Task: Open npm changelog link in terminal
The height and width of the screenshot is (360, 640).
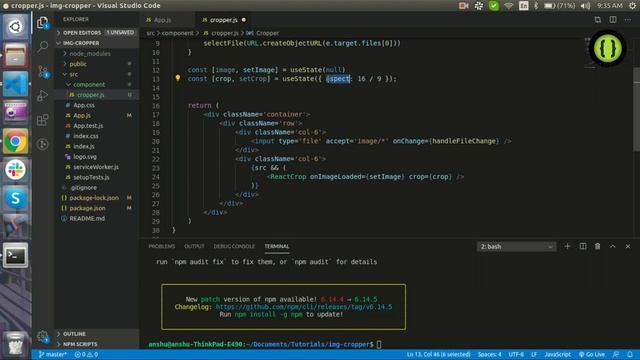Action: (304, 307)
